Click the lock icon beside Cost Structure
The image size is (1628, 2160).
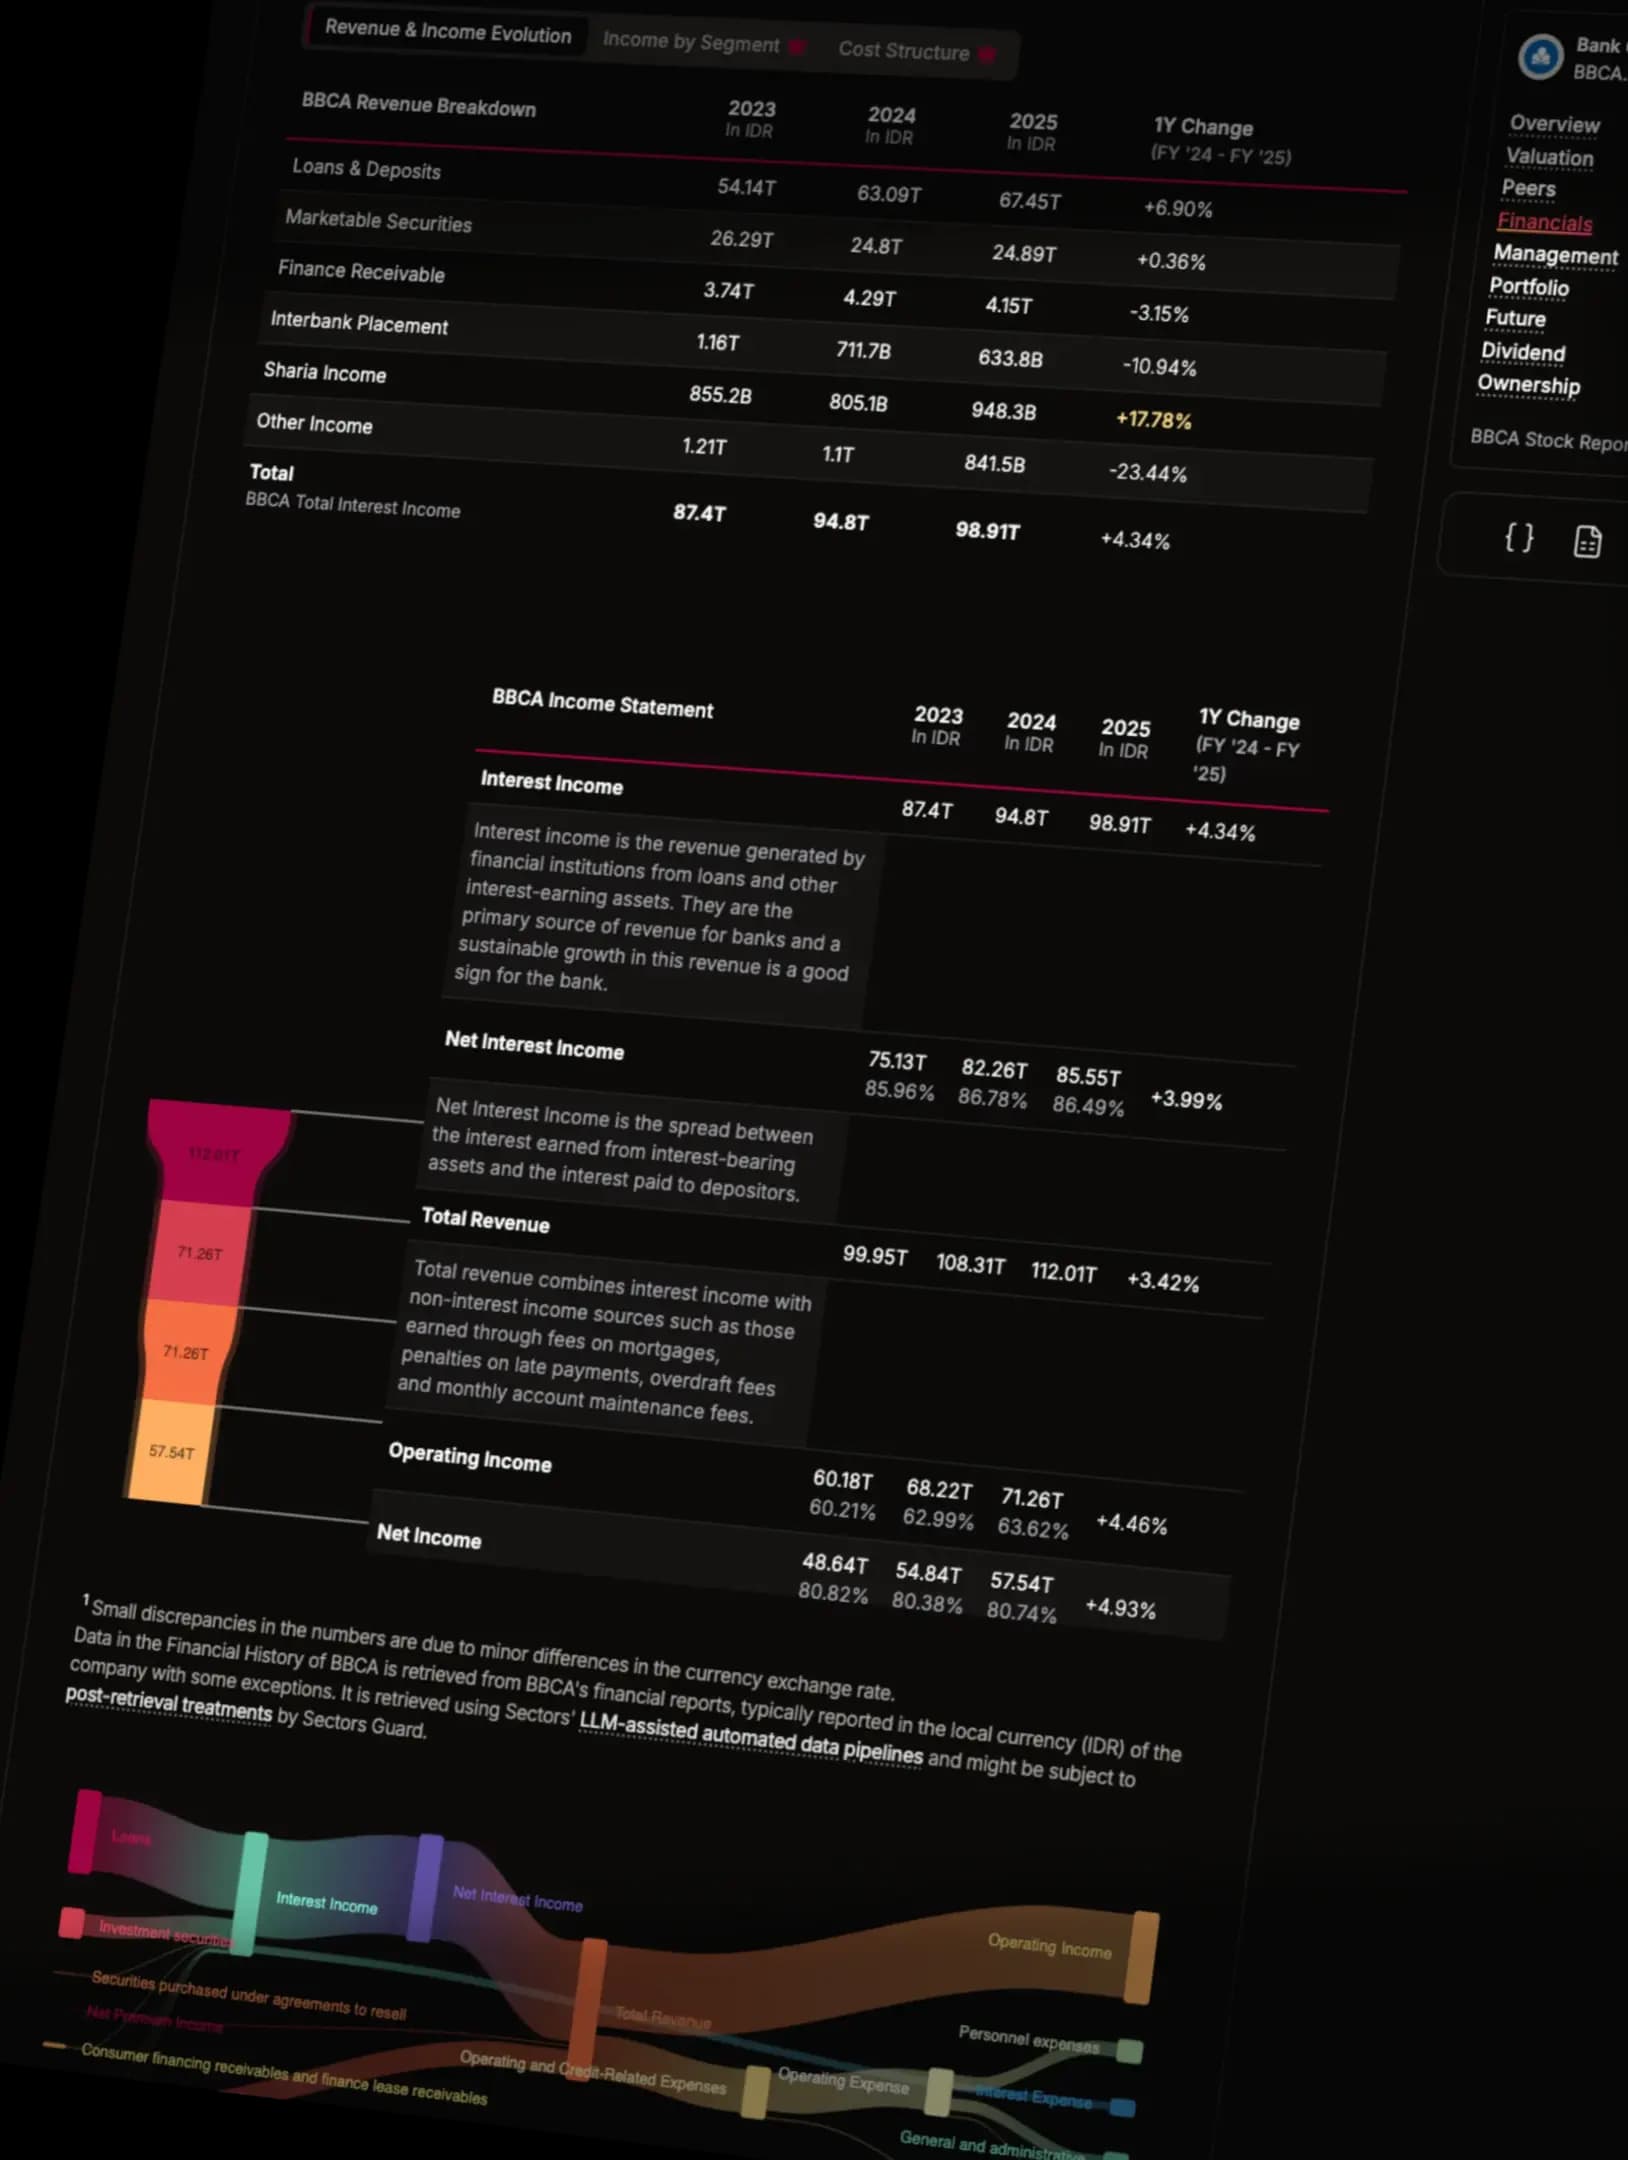tap(986, 54)
